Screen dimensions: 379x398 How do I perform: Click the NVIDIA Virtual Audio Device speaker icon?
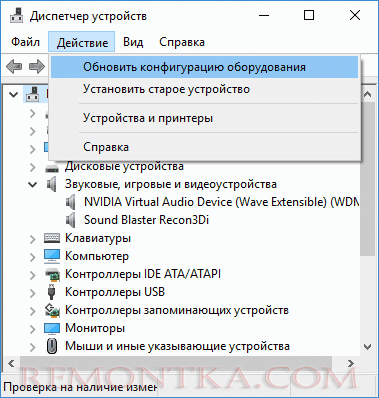click(x=70, y=202)
